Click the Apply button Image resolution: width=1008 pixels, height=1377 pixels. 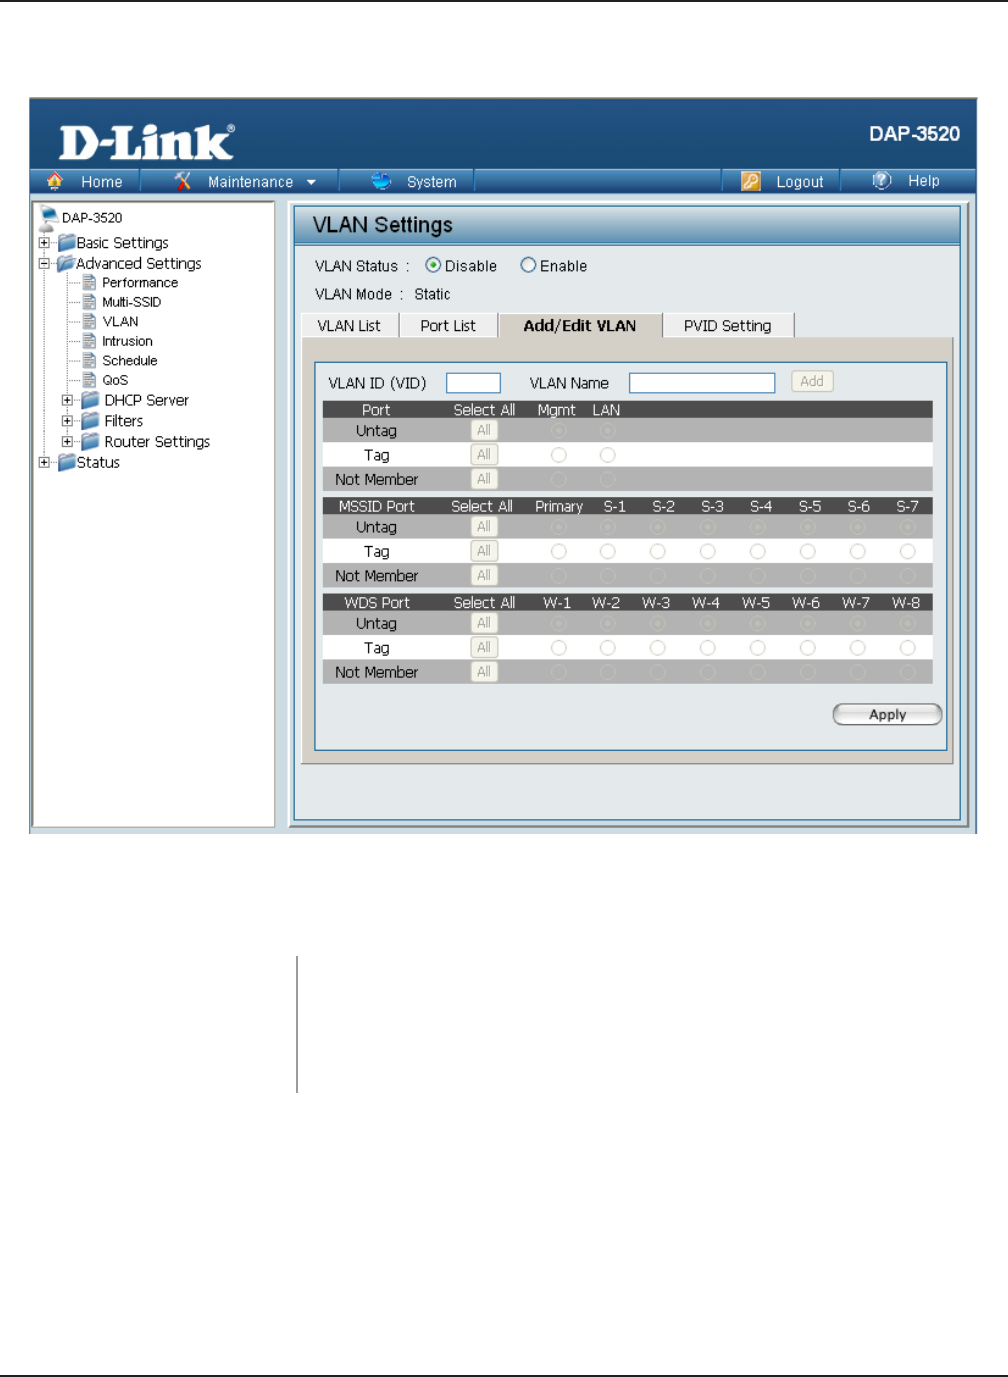887,714
